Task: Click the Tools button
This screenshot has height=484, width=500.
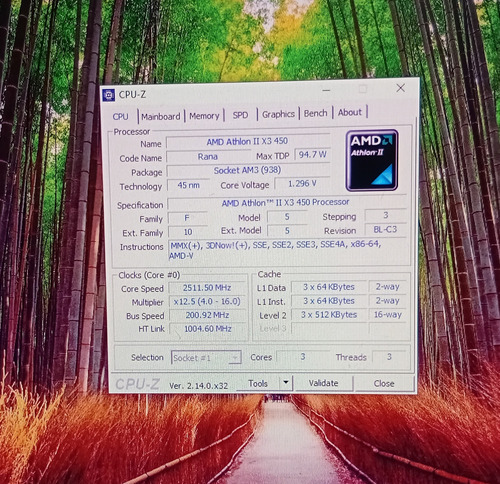Action: 258,384
